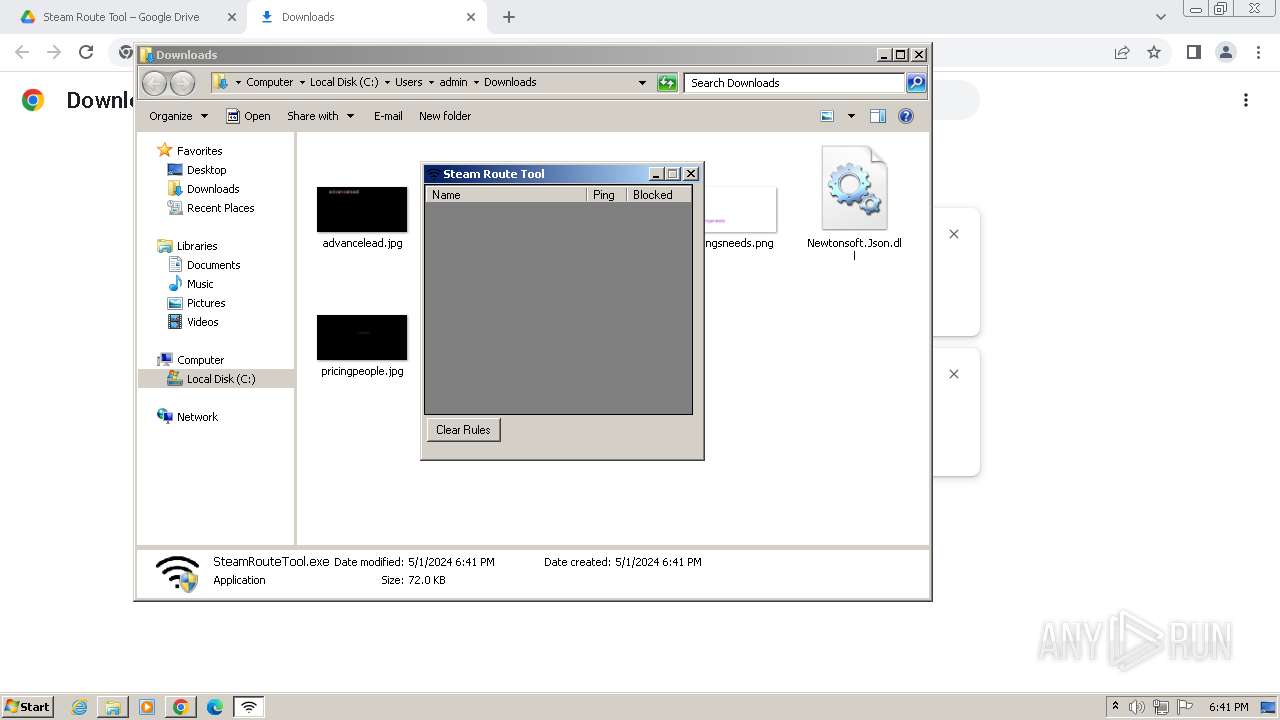The width and height of the screenshot is (1280, 720).
Task: Open Windows Media Player taskbar icon
Action: coord(147,707)
